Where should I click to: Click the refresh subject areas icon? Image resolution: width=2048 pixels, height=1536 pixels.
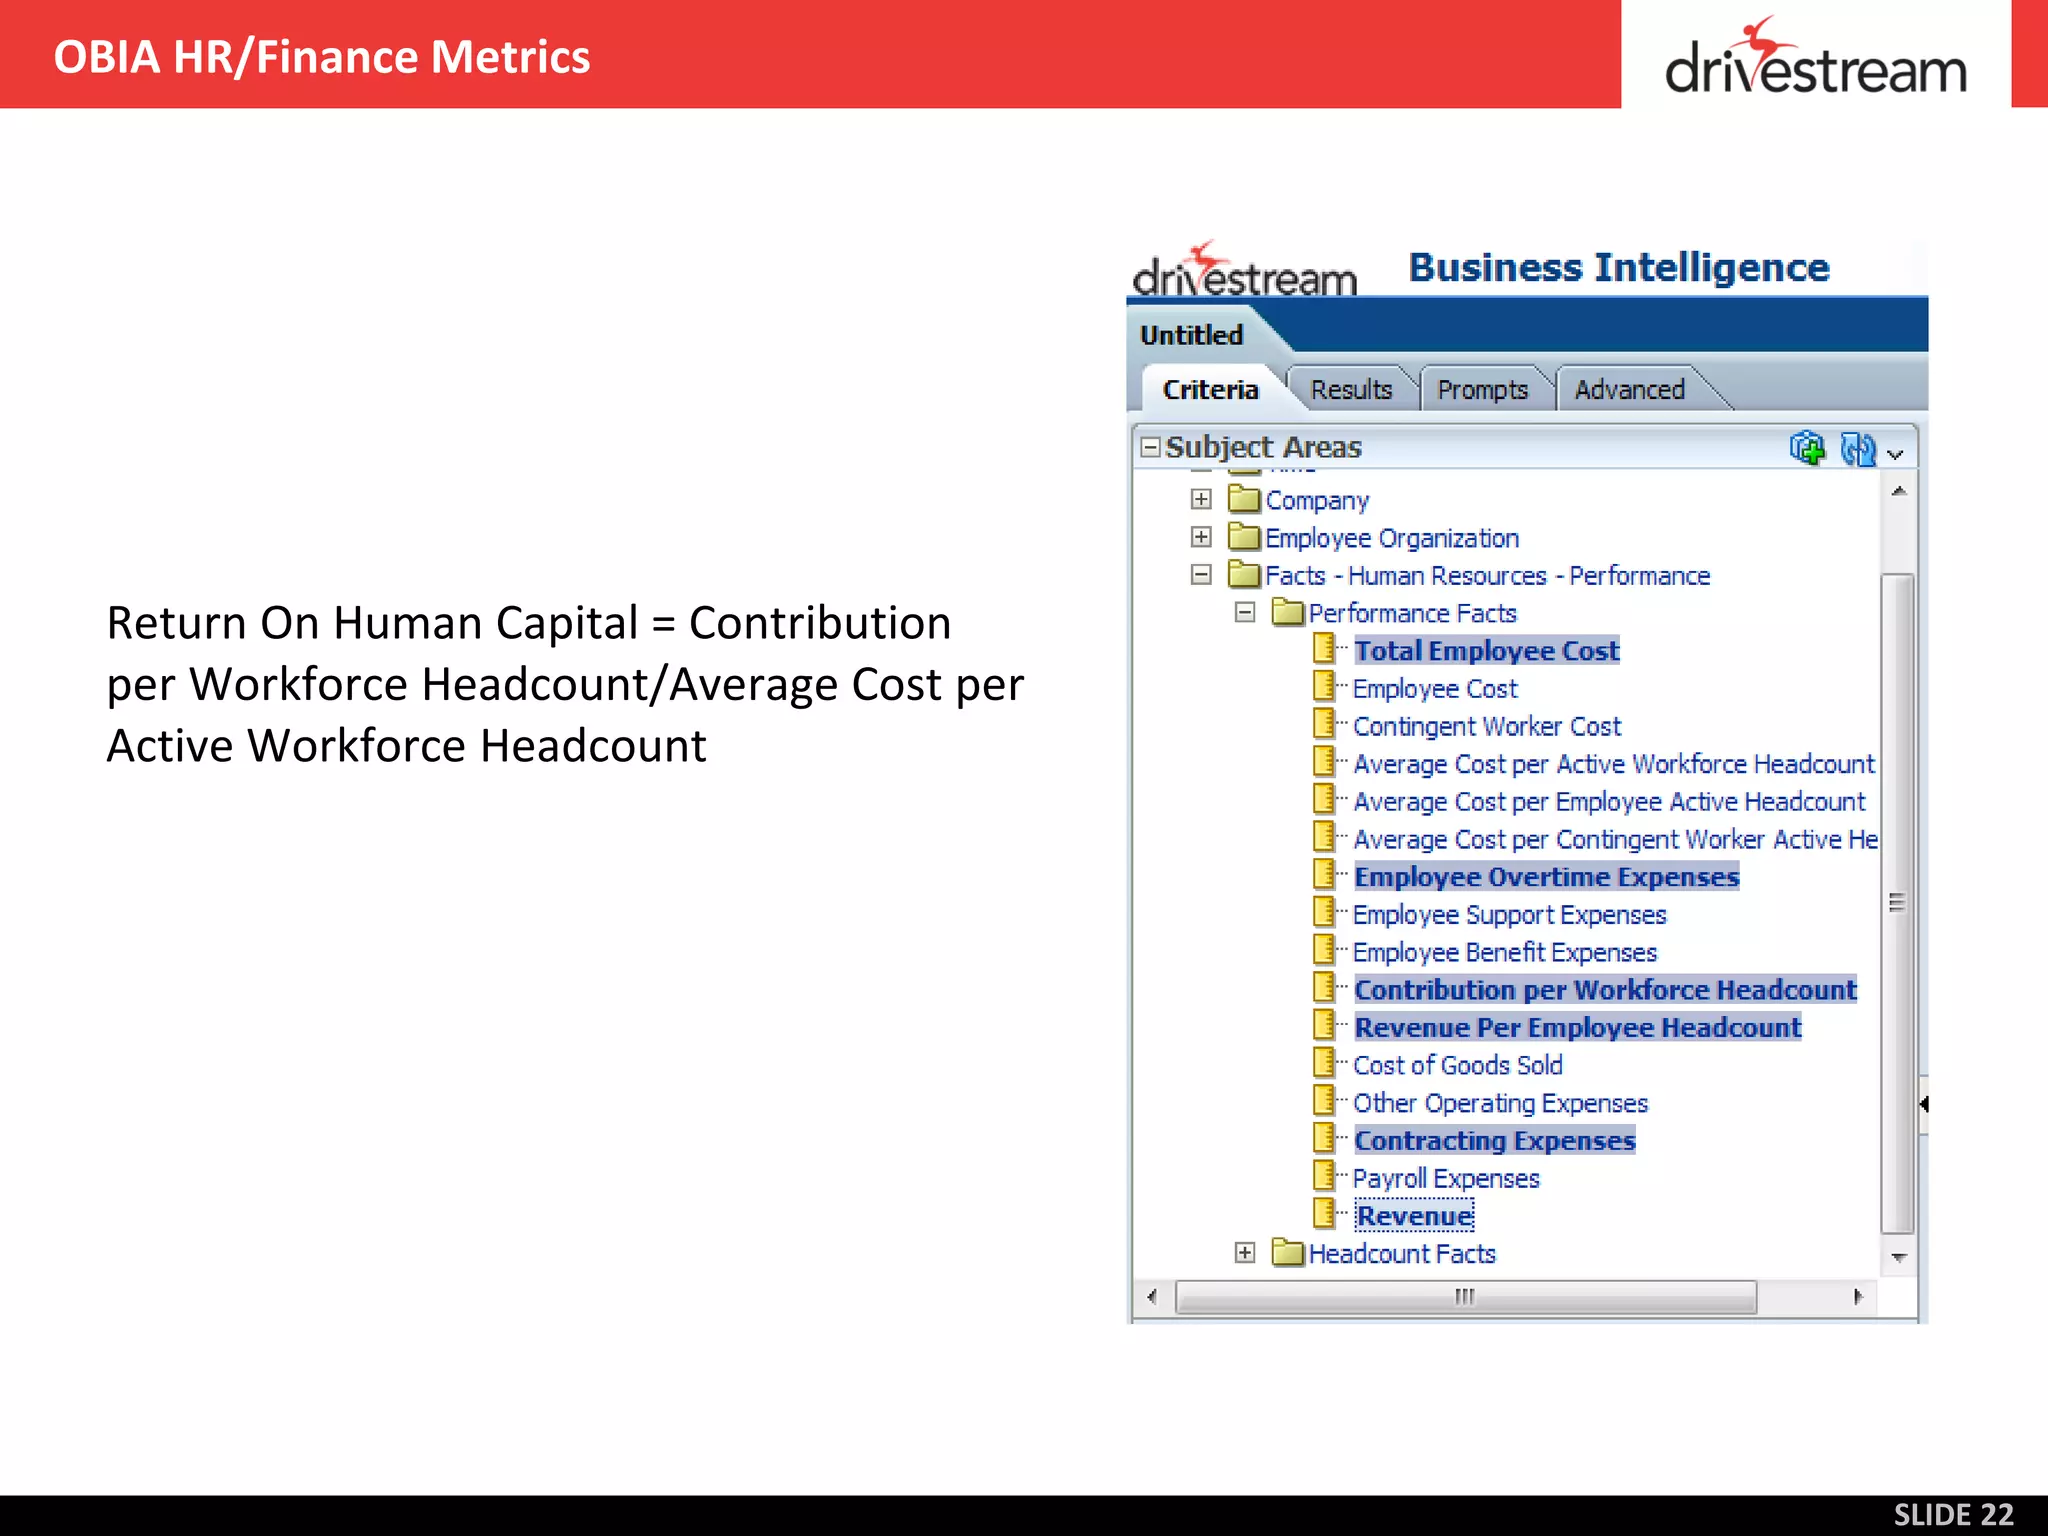pos(1857,448)
